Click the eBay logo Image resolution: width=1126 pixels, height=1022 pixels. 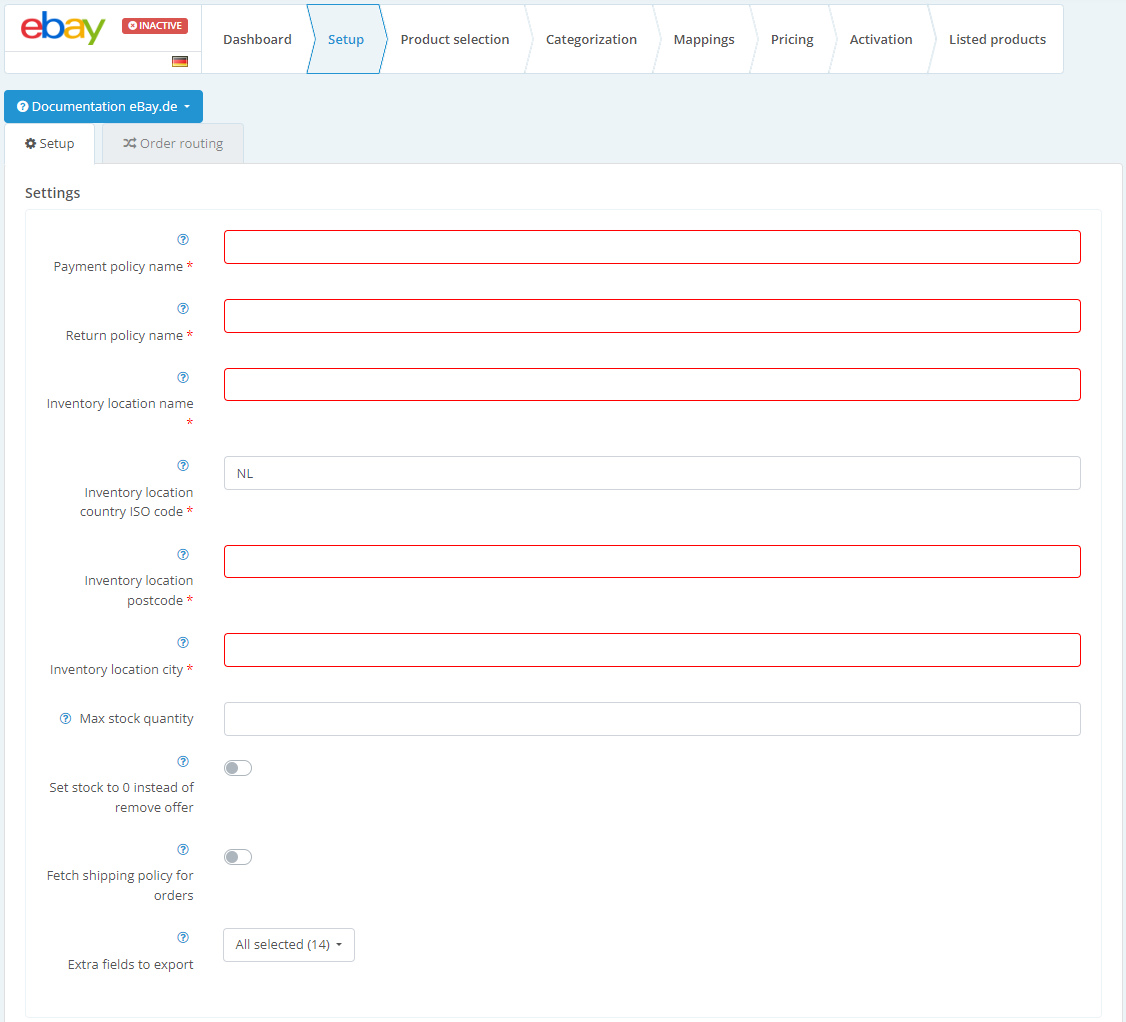[x=63, y=28]
